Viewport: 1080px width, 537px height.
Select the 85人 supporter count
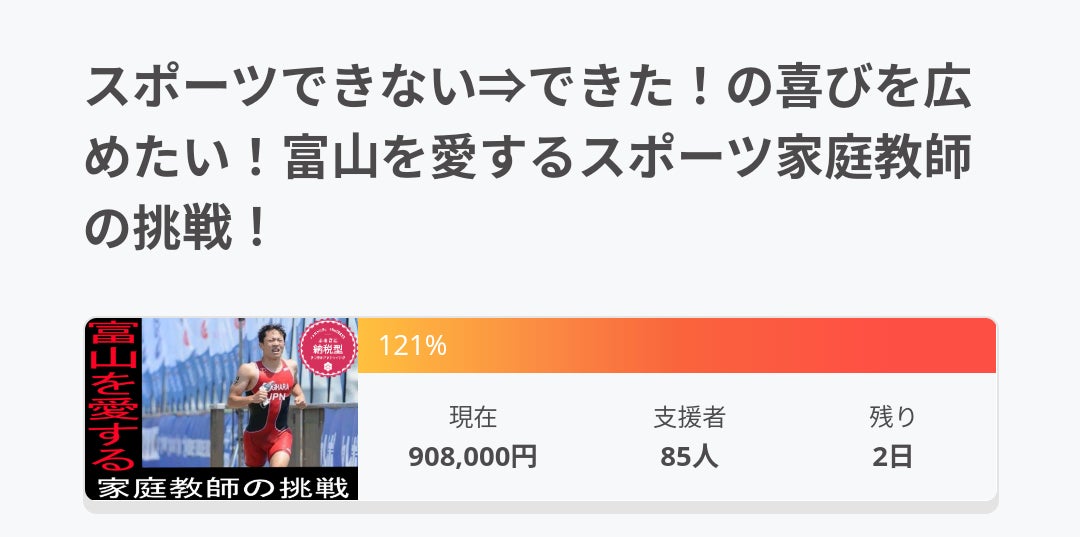tap(689, 457)
